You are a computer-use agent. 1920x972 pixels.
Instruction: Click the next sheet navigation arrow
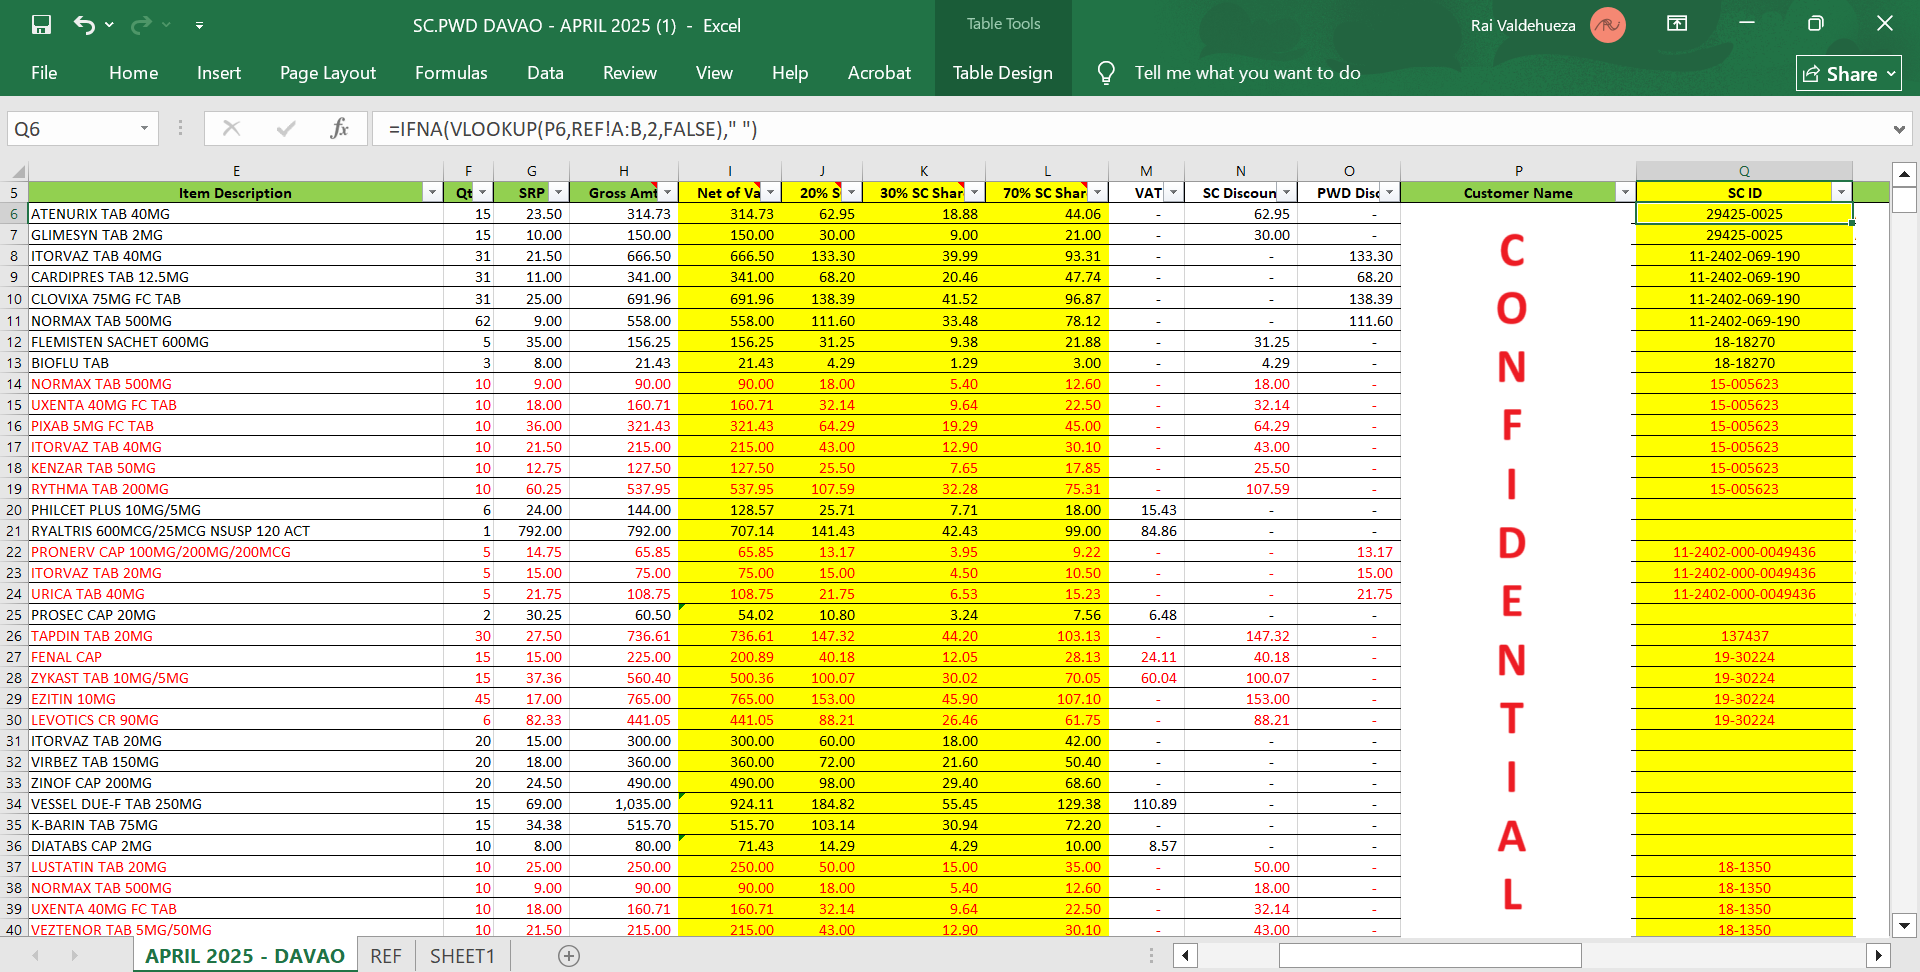tap(74, 956)
